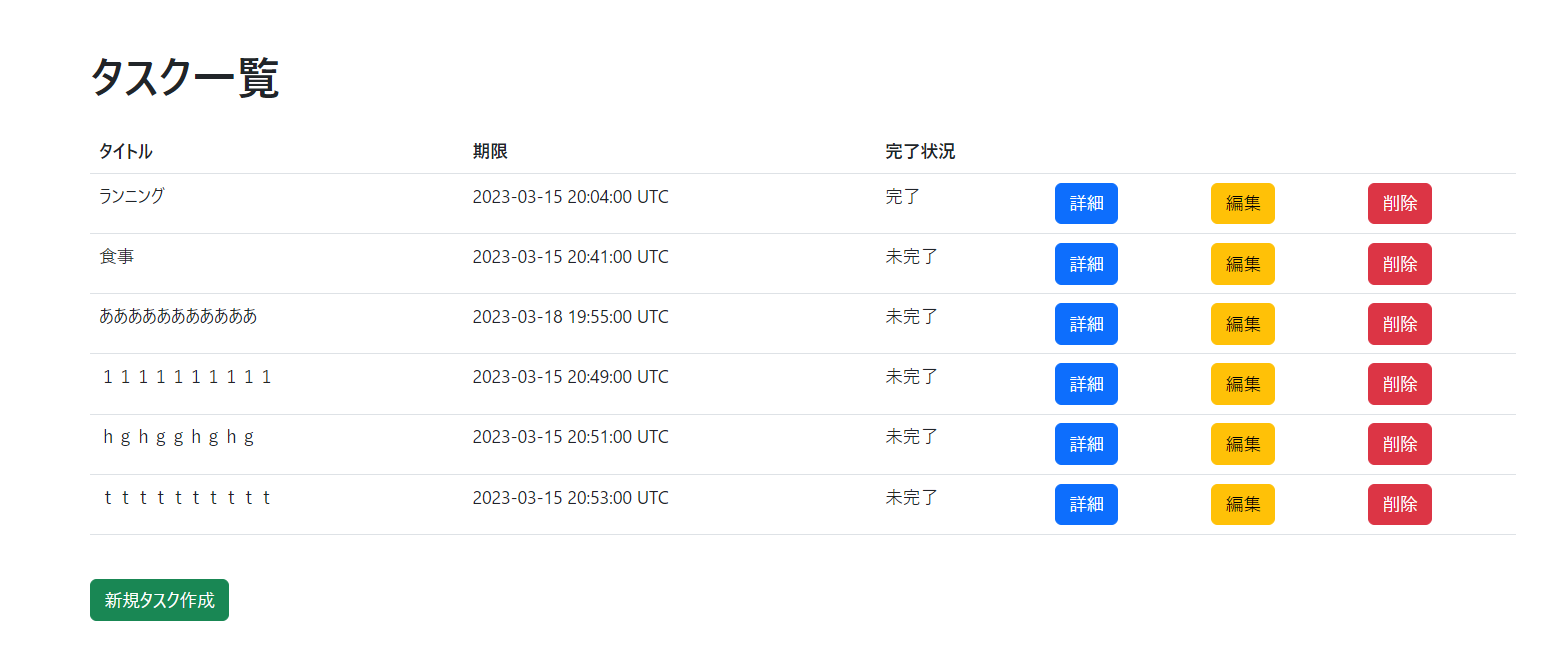This screenshot has width=1552, height=671.
Task: Delete the ああああああああああ task
Action: [x=1399, y=323]
